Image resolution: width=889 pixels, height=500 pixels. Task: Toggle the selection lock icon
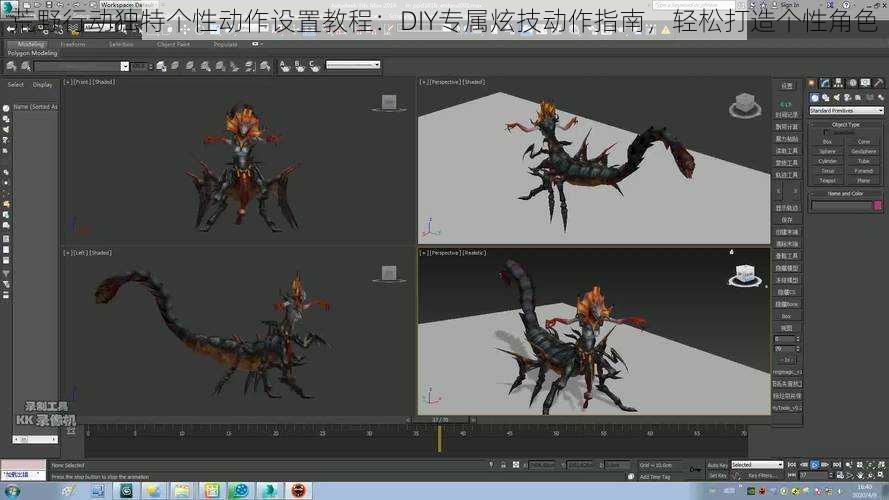503,465
